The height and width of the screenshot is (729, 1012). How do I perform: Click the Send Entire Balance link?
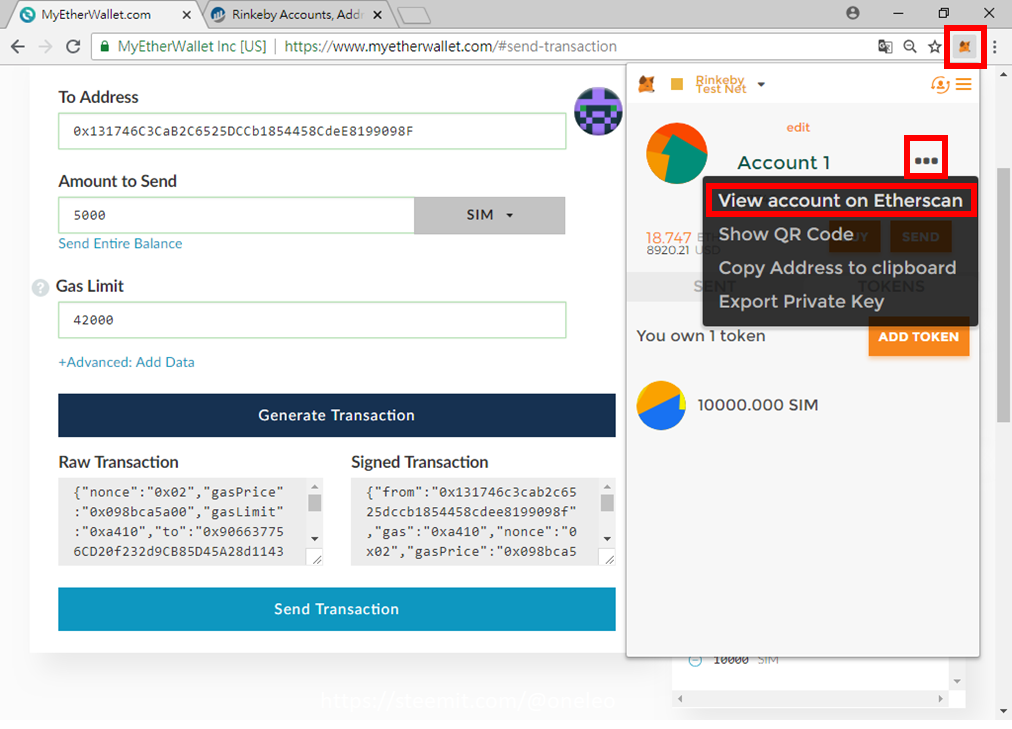pyautogui.click(x=120, y=244)
